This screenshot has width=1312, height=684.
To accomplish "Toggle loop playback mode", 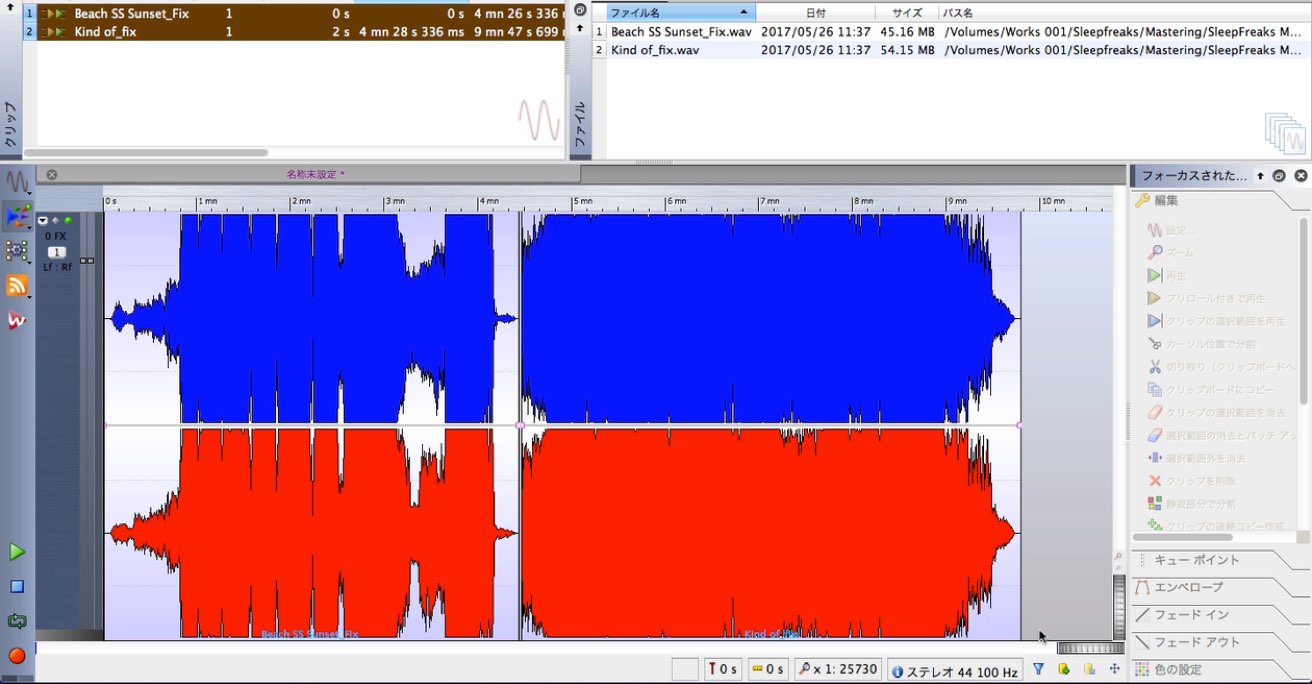I will [17, 621].
